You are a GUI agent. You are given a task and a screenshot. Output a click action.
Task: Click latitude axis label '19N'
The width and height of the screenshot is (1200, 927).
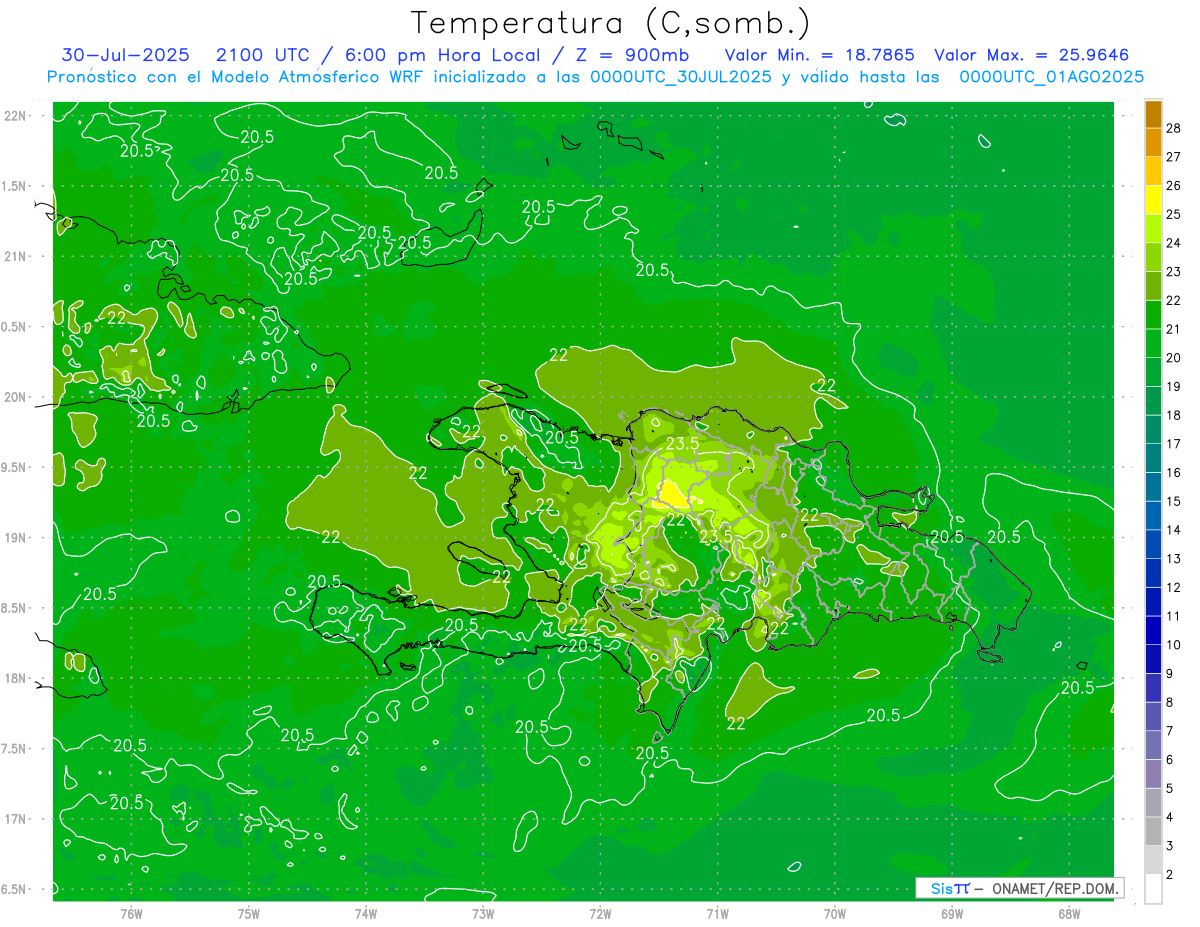pos(15,538)
